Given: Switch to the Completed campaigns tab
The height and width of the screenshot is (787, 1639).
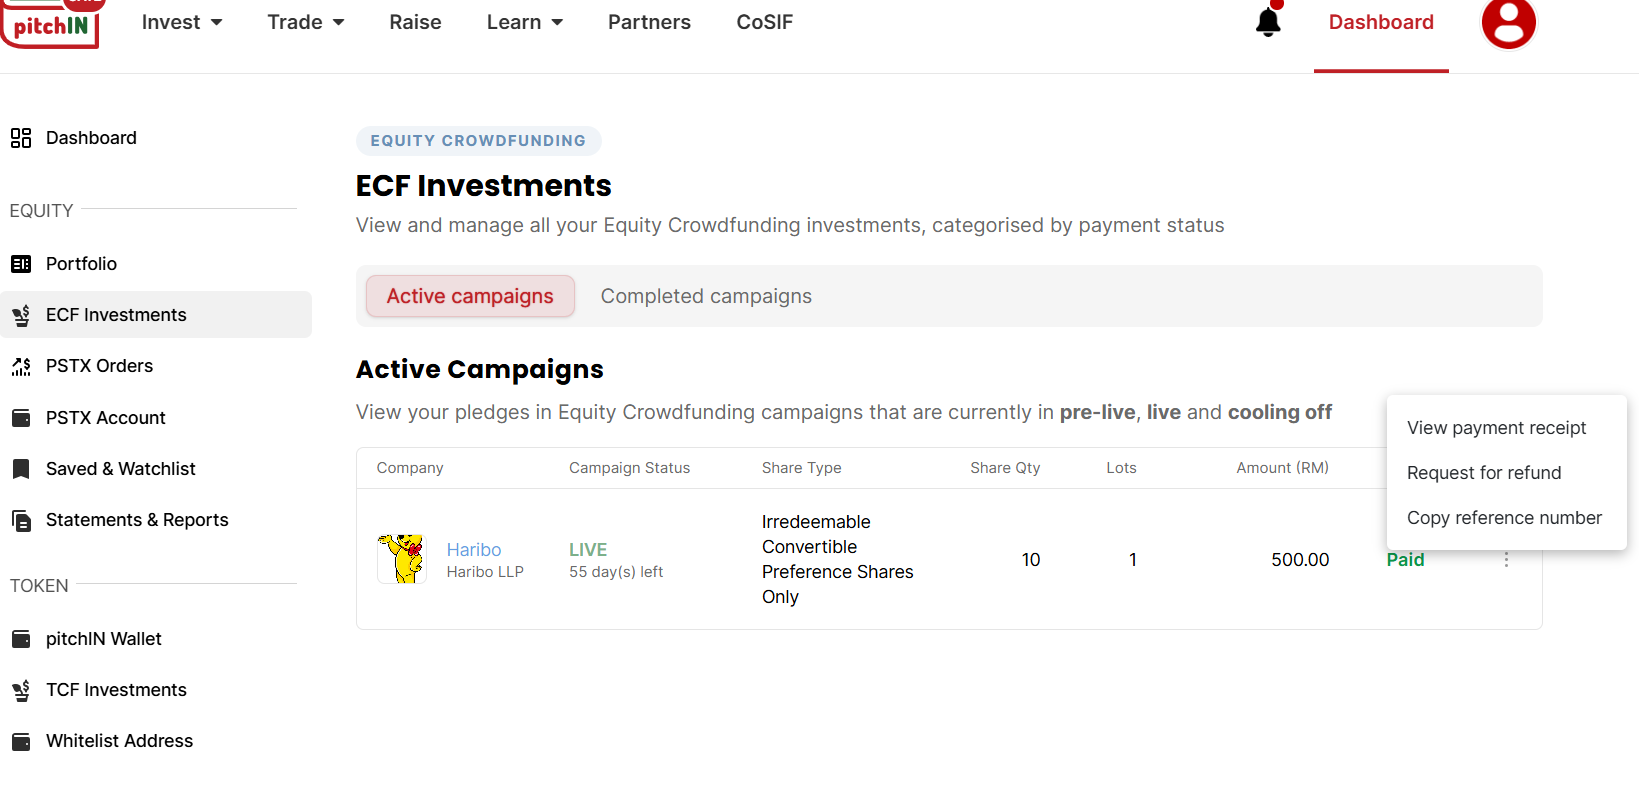Looking at the screenshot, I should click(706, 296).
